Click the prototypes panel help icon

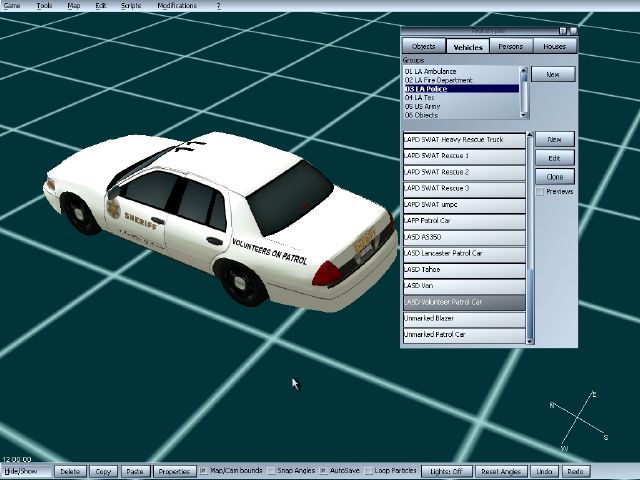[x=563, y=31]
